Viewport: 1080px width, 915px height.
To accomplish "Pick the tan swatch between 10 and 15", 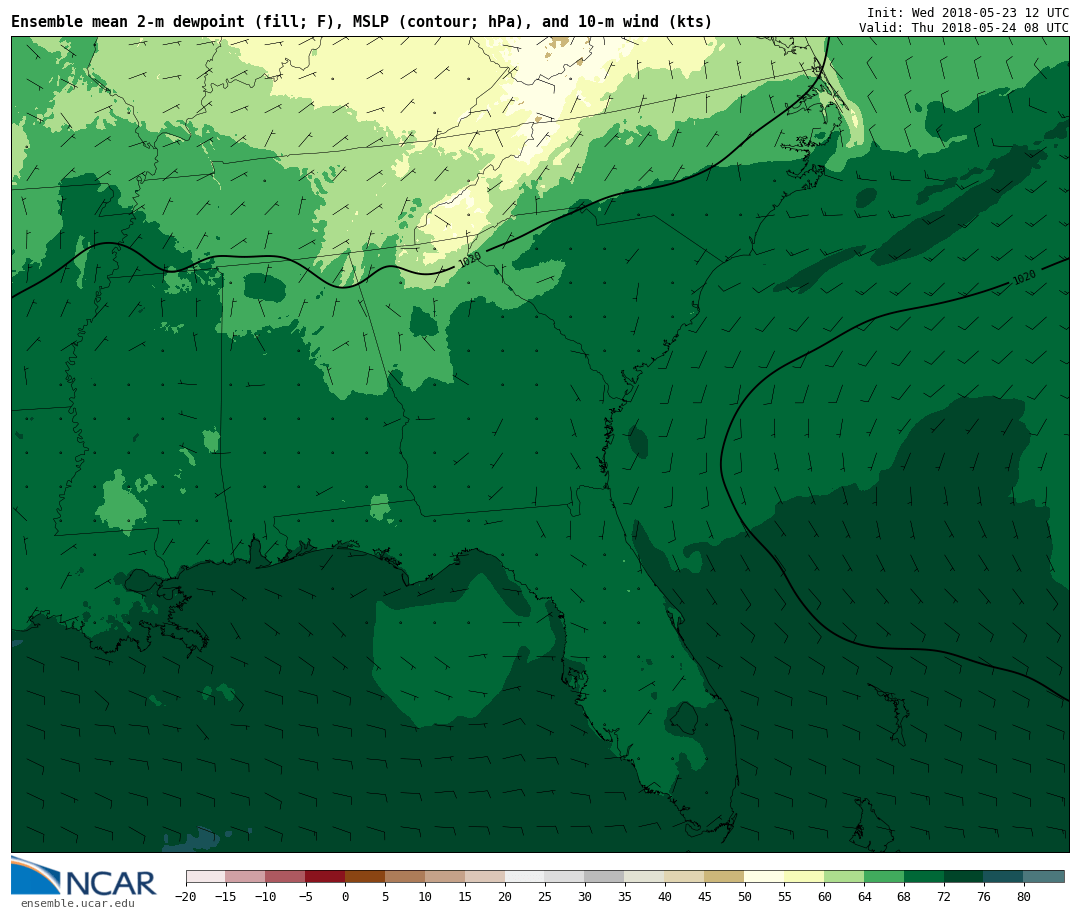I will 445,877.
